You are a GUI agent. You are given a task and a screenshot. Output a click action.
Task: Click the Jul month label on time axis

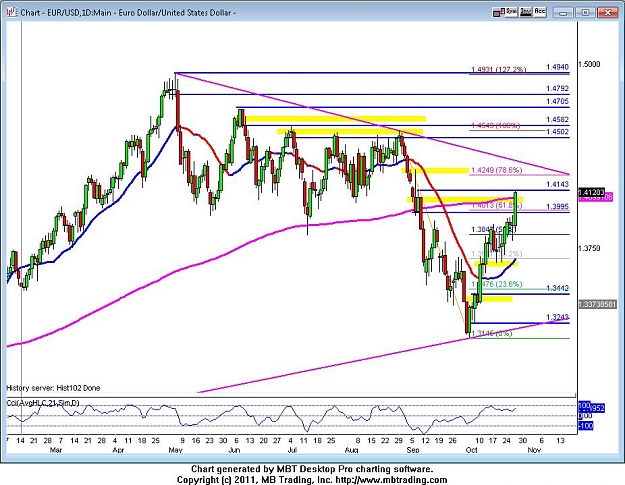[x=292, y=450]
